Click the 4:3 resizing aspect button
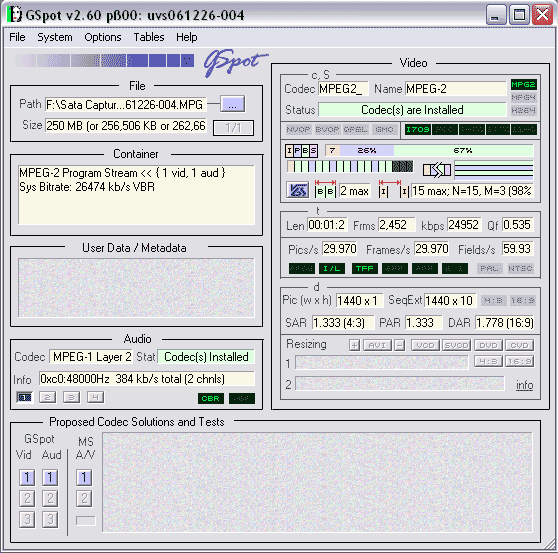Screen dimensions: 558x553 [x=488, y=362]
